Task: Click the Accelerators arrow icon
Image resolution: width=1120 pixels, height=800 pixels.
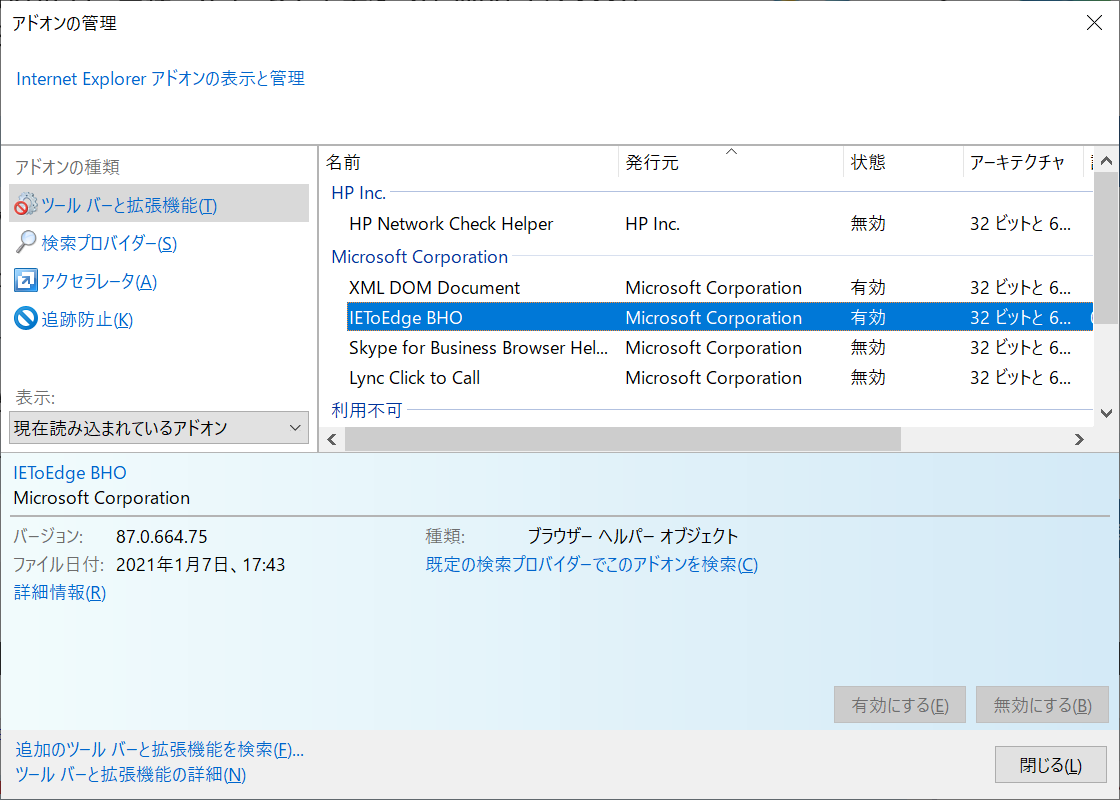Action: click(x=26, y=281)
